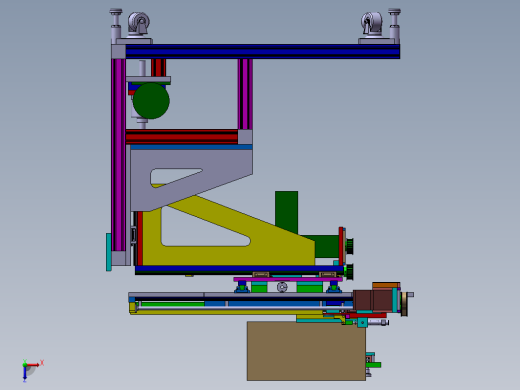Pick the brass handwheel at the far right

(404, 303)
